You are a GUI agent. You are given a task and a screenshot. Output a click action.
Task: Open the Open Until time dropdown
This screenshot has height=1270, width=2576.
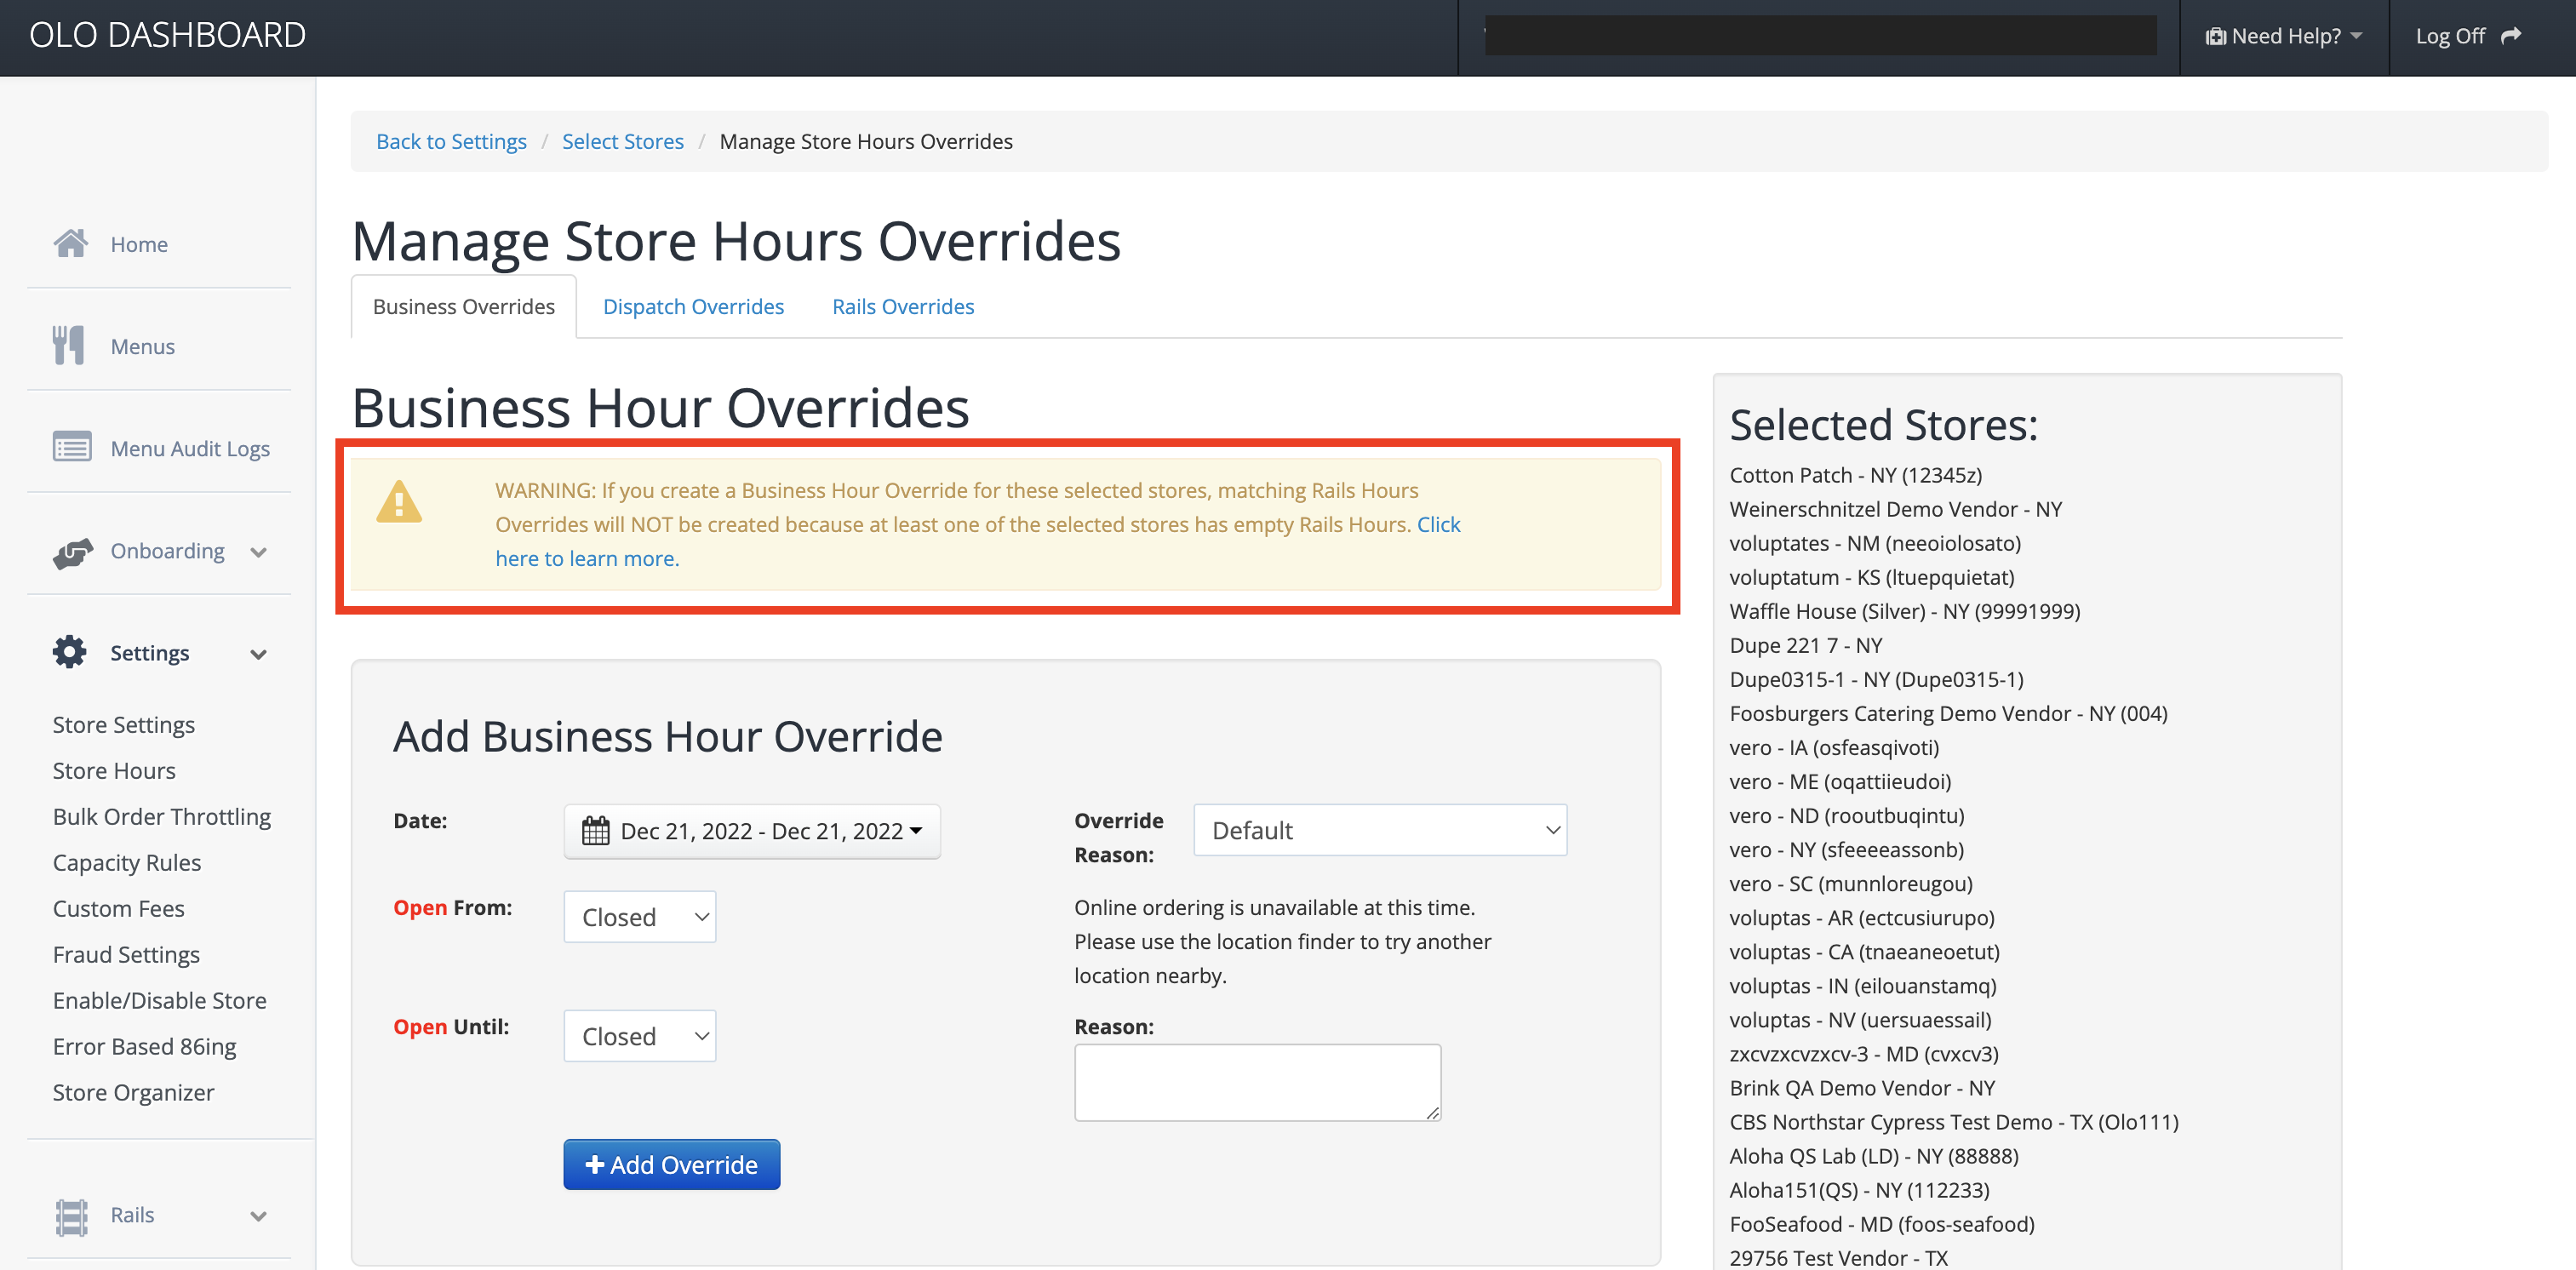coord(640,1036)
